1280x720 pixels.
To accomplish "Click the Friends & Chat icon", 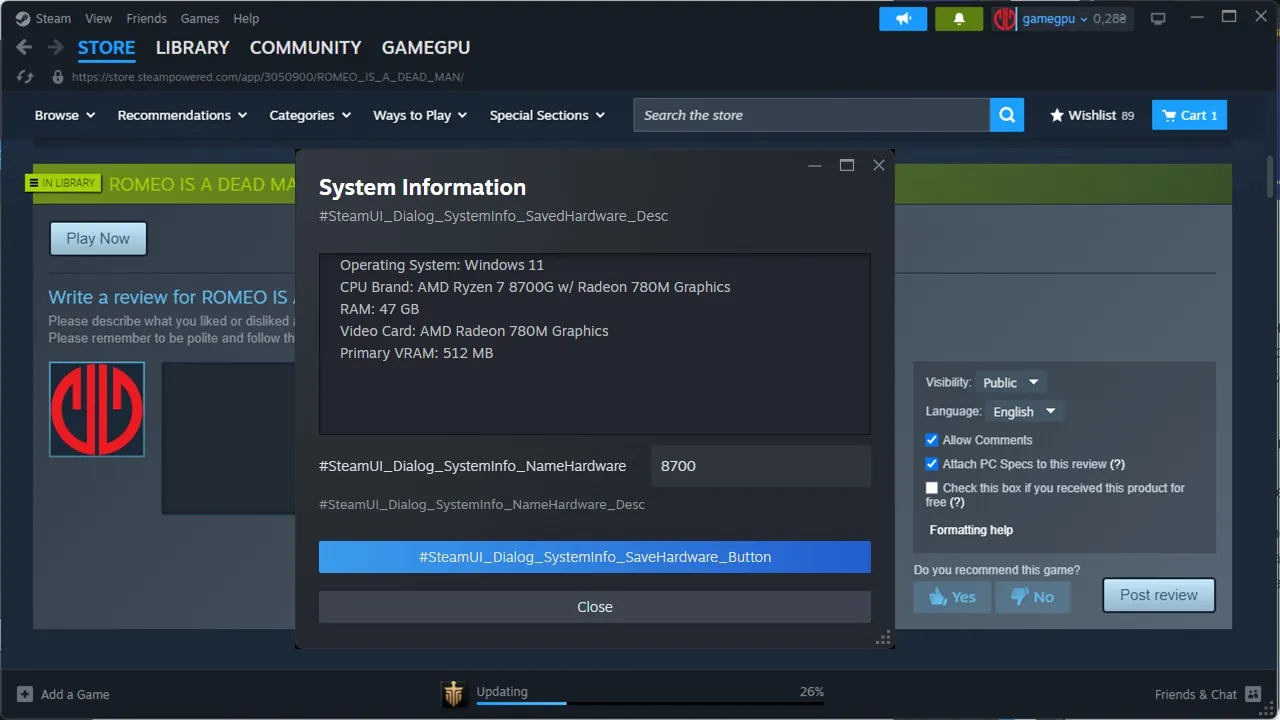I will [x=1252, y=694].
